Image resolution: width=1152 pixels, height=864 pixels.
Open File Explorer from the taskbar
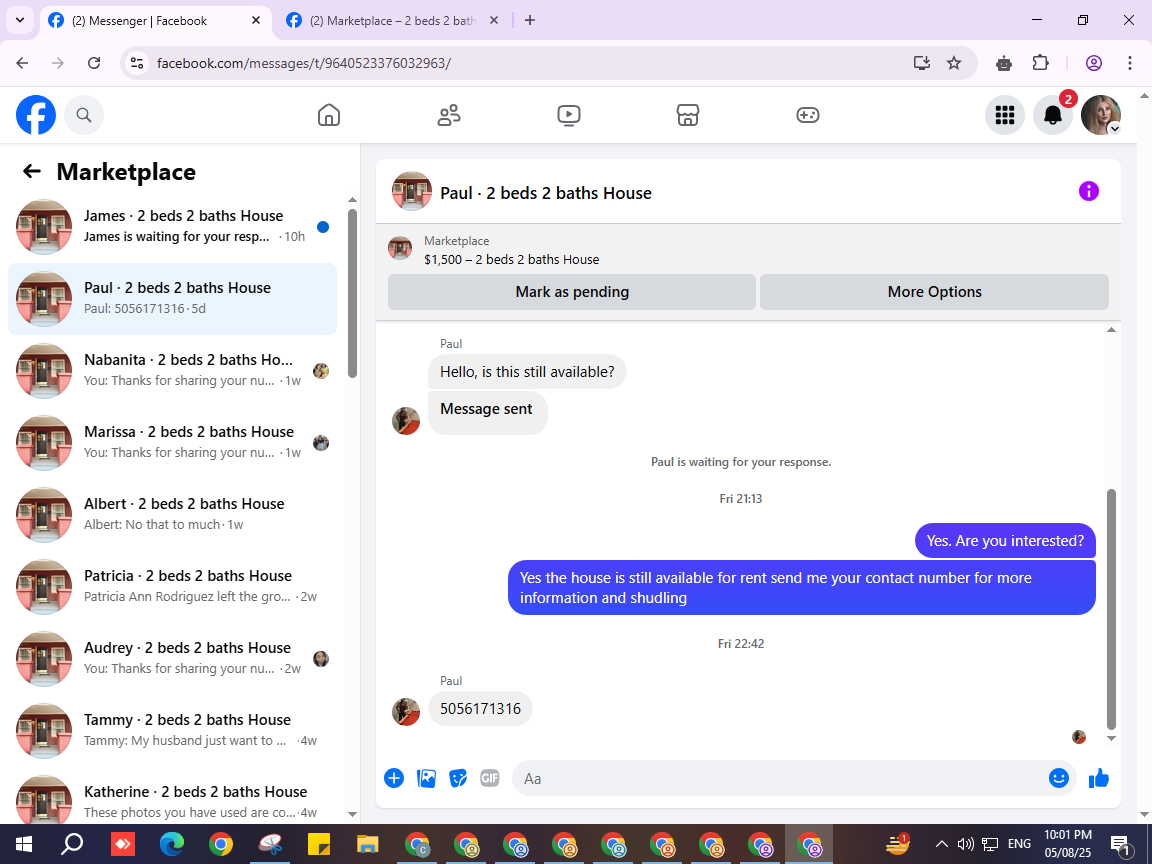367,844
